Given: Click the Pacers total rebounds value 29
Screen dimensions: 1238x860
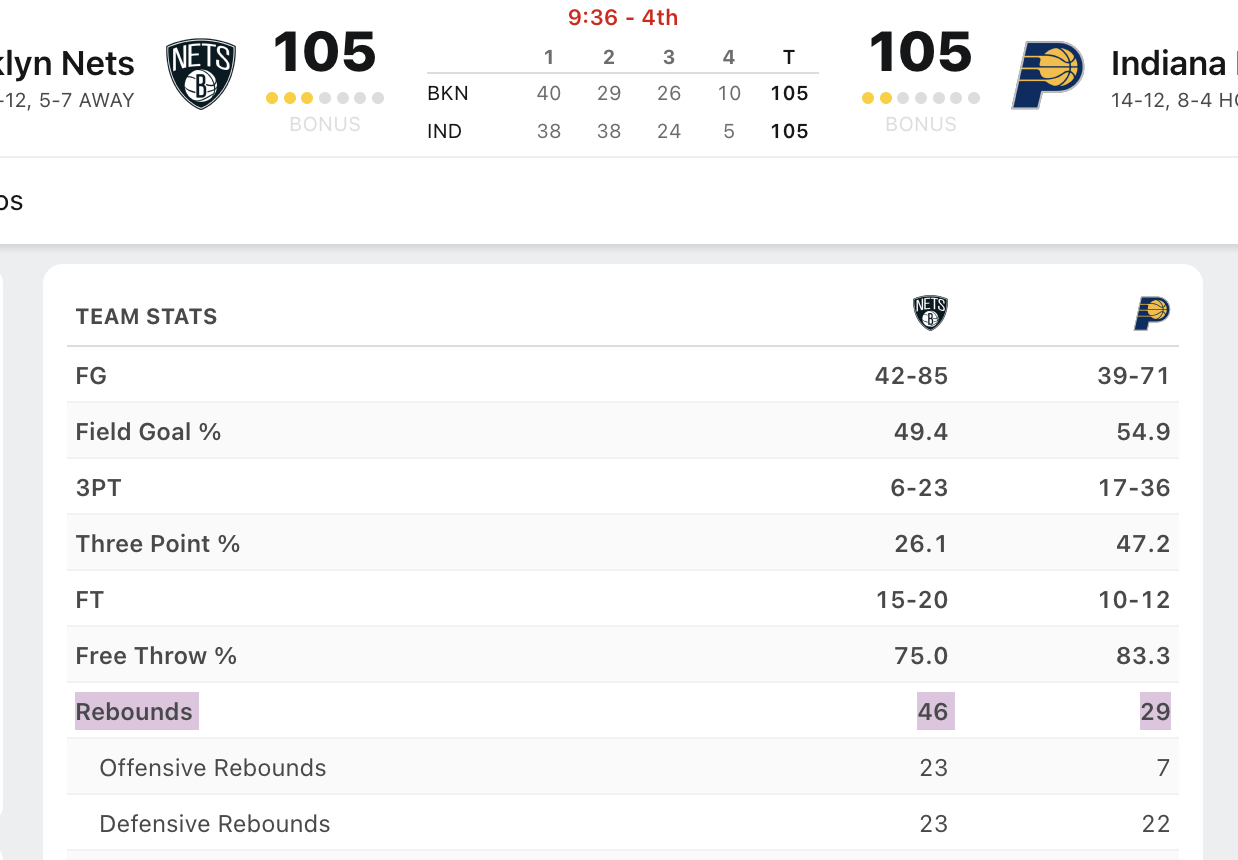Looking at the screenshot, I should point(1155,712).
